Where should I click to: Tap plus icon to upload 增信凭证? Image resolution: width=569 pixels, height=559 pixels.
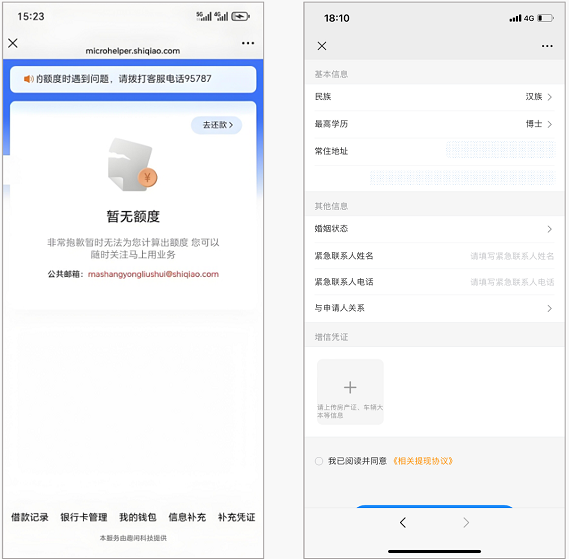[350, 388]
